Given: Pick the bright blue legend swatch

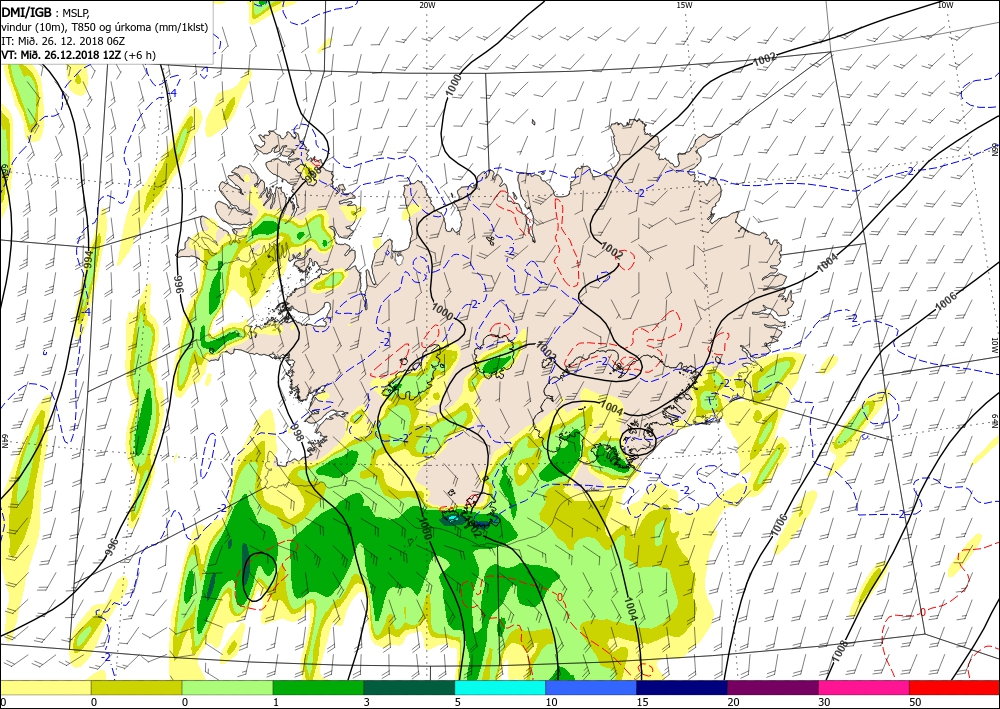Looking at the screenshot, I should pos(591,687).
